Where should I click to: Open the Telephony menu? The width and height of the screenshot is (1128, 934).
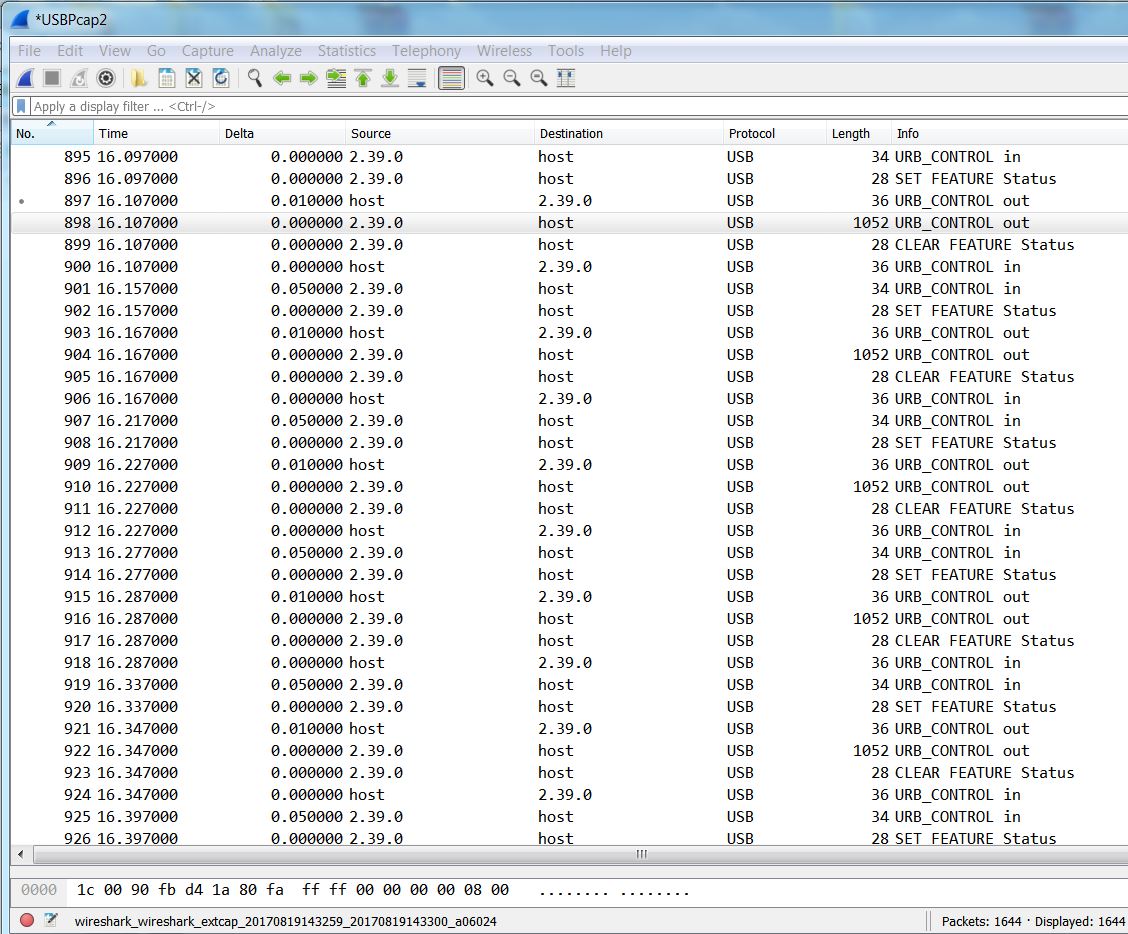426,50
